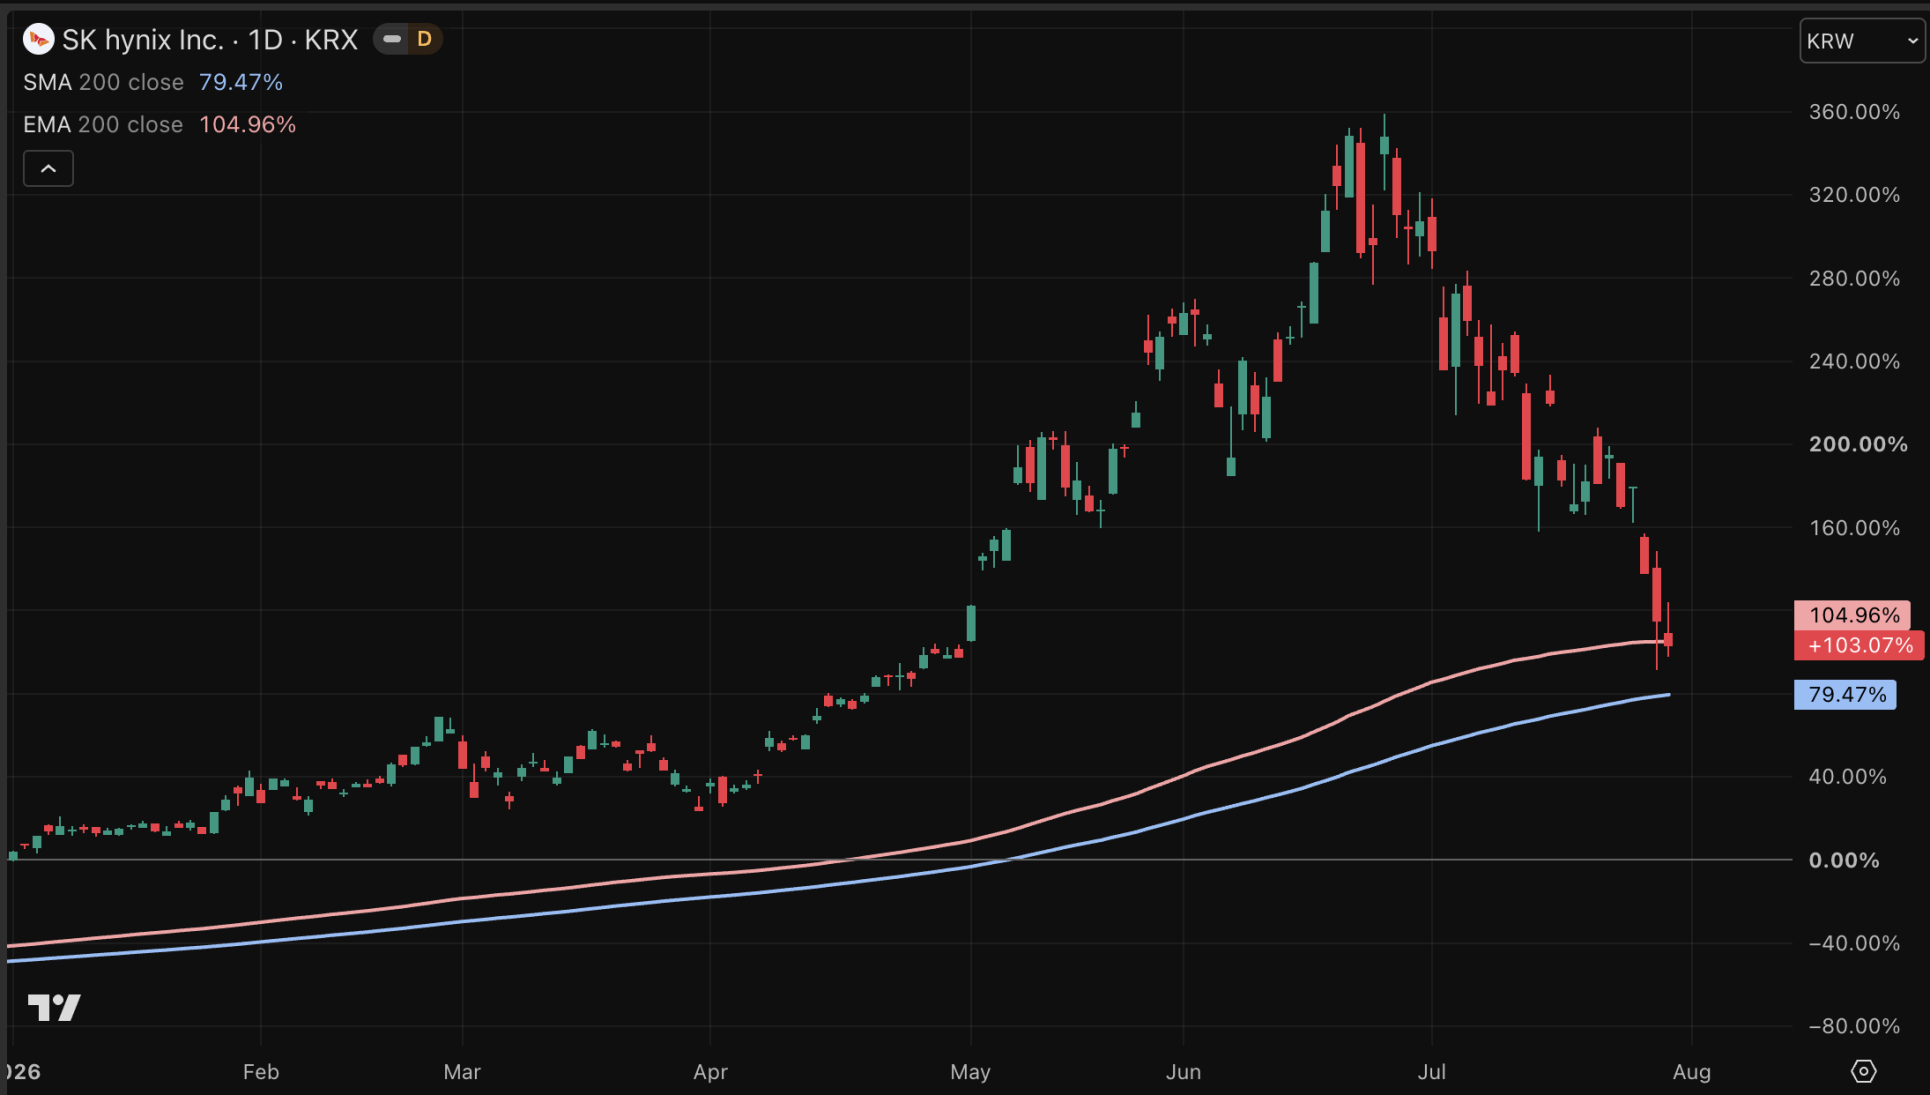Click the EMA value 104.96% in legend
Screen dimensions: 1930x1095
248,124
